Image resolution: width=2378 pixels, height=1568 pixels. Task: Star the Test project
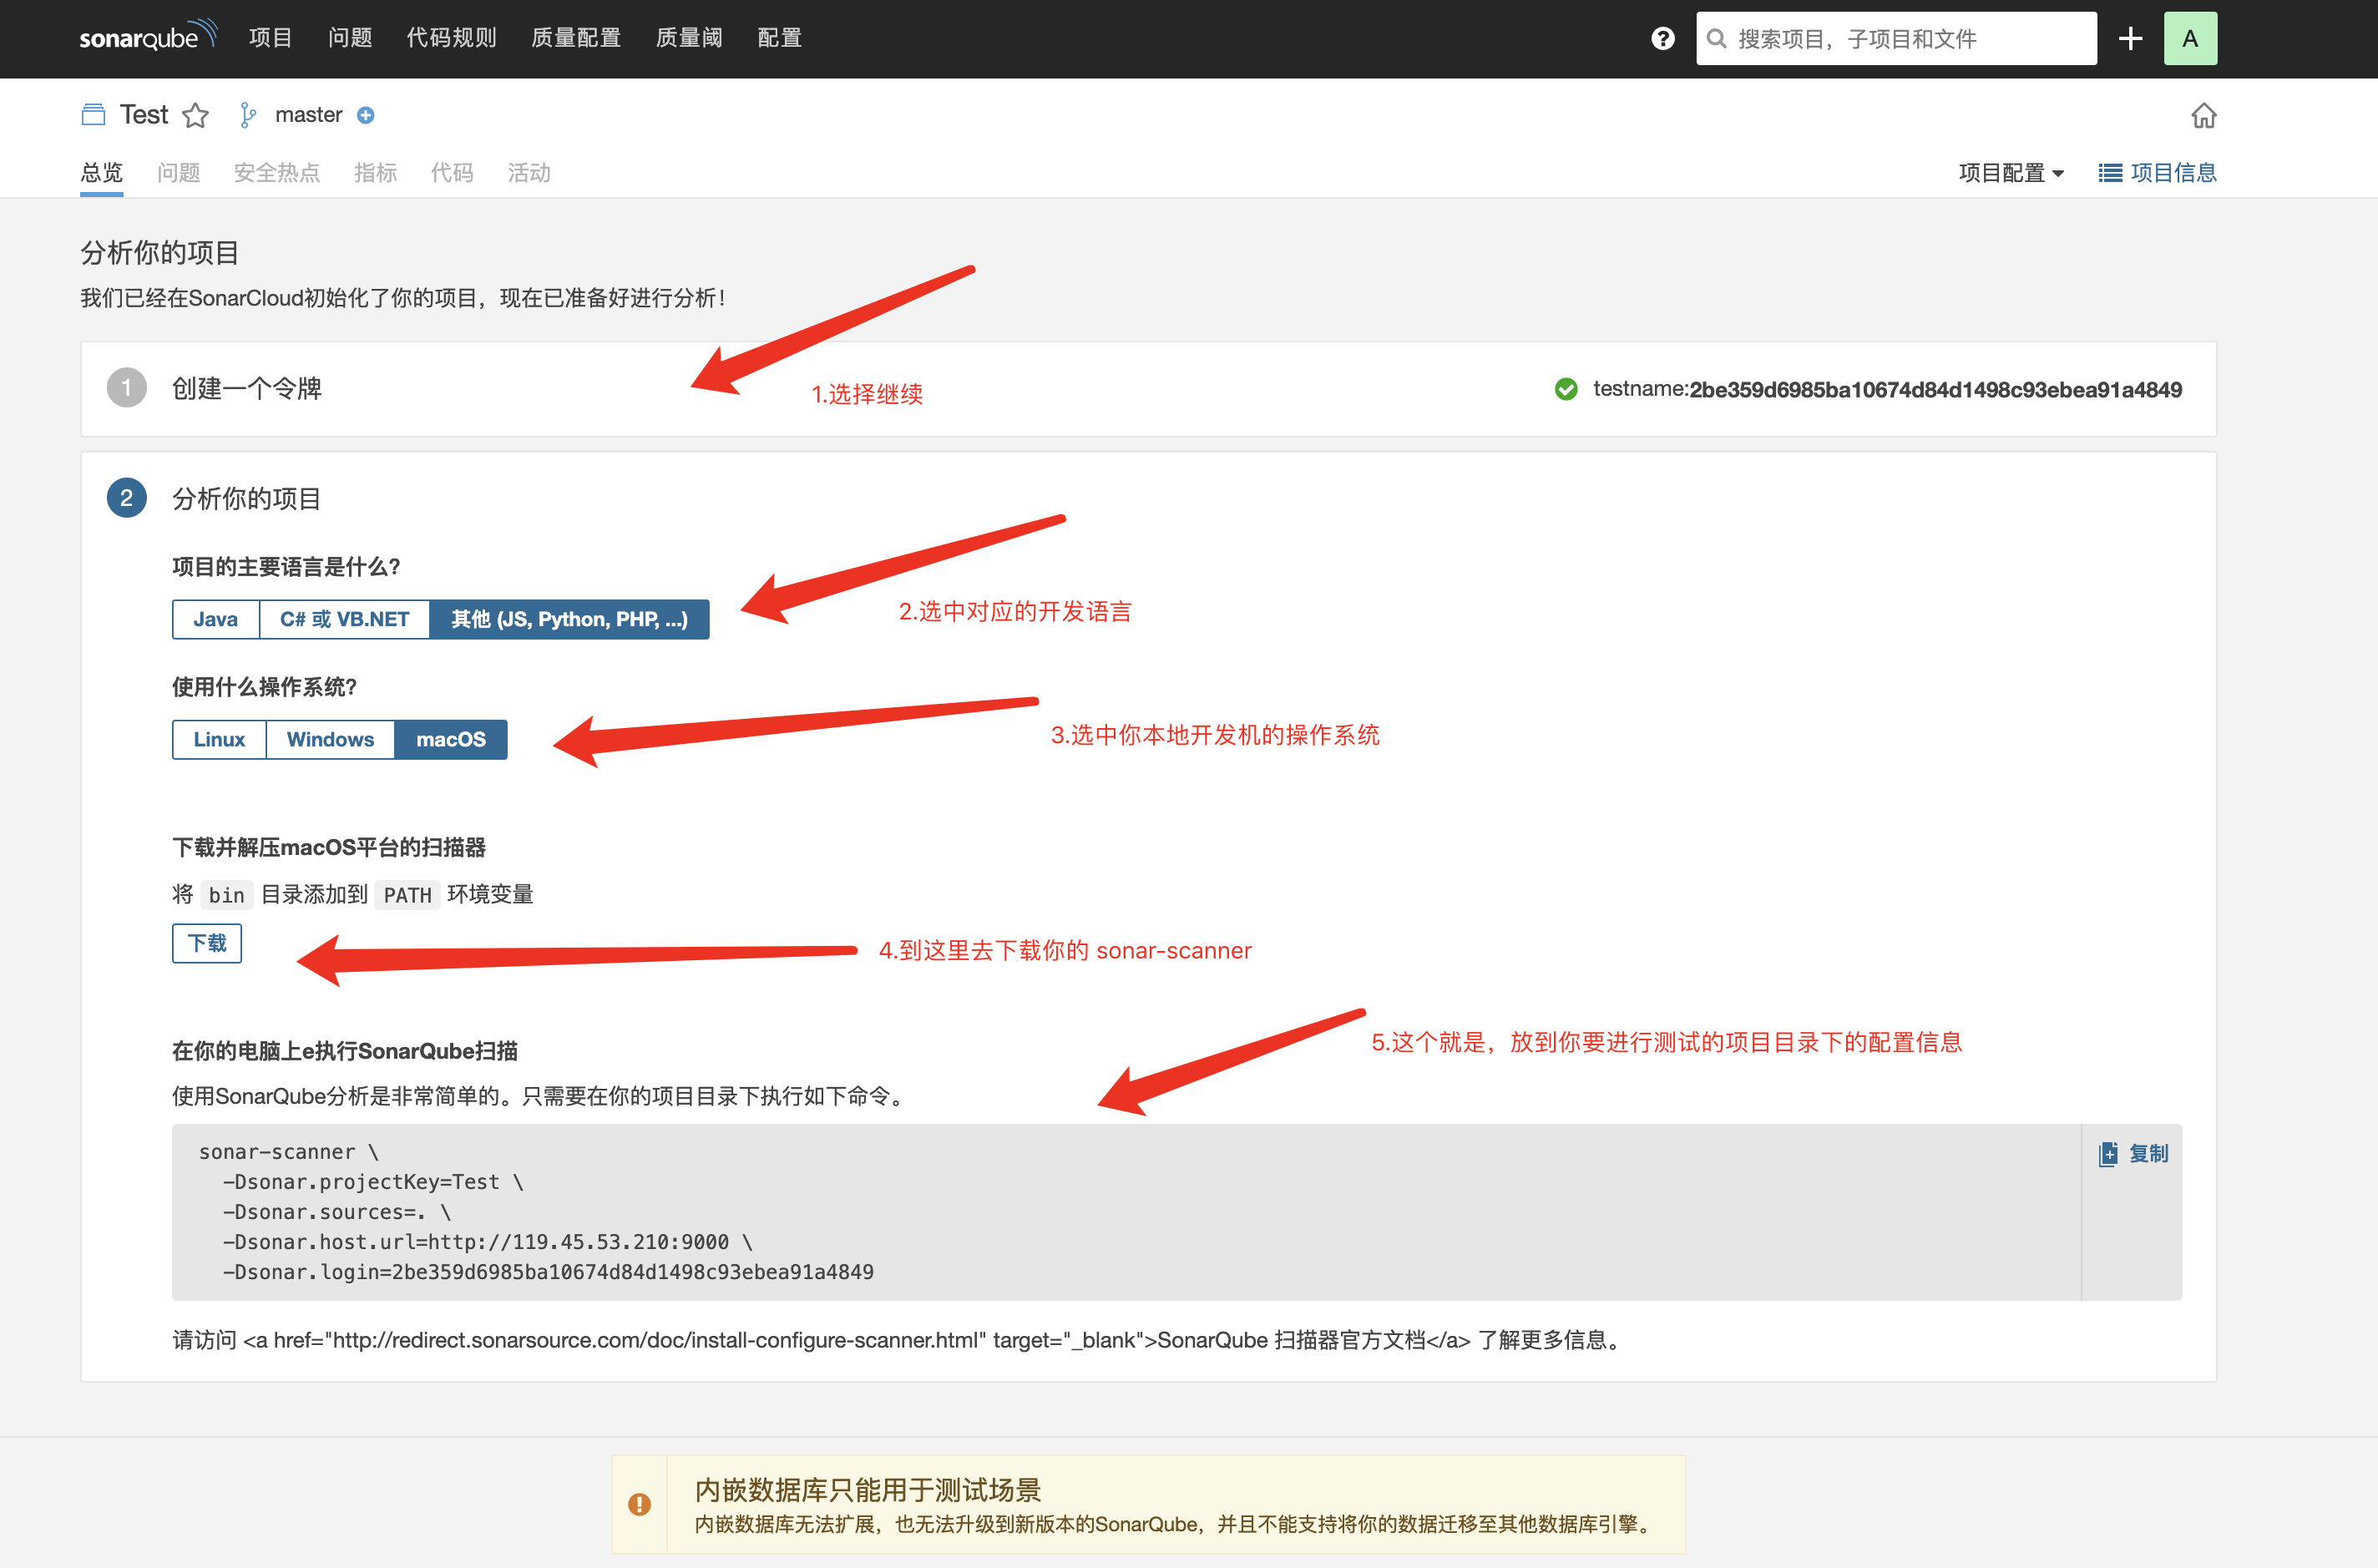click(x=196, y=115)
